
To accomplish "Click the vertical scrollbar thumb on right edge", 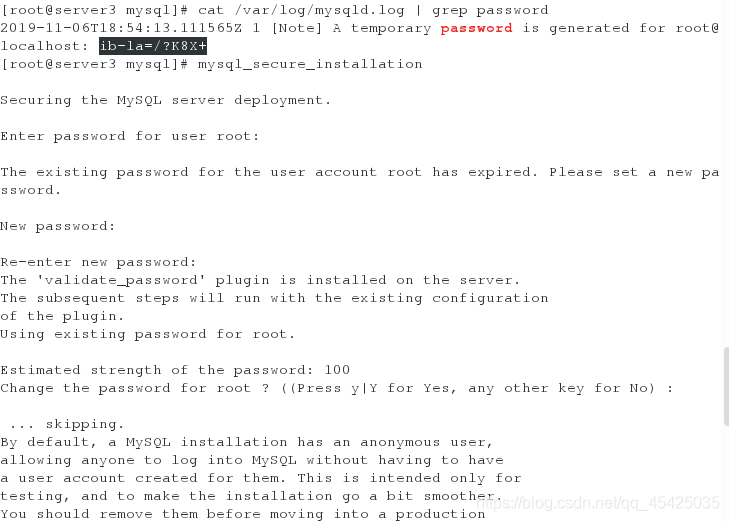I will [x=726, y=386].
